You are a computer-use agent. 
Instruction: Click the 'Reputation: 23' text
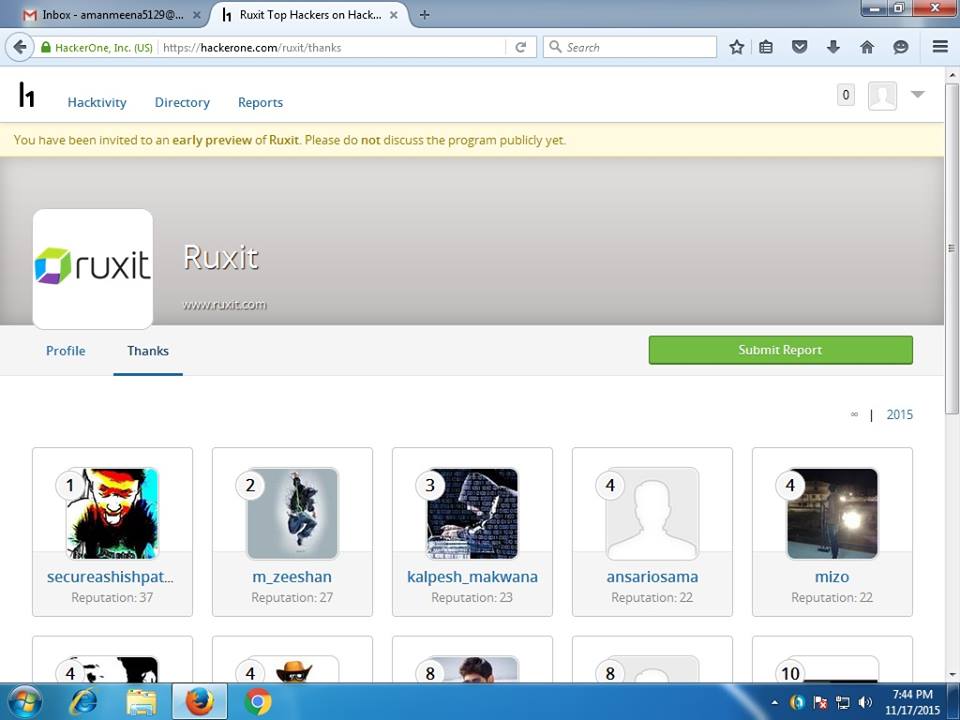click(472, 598)
